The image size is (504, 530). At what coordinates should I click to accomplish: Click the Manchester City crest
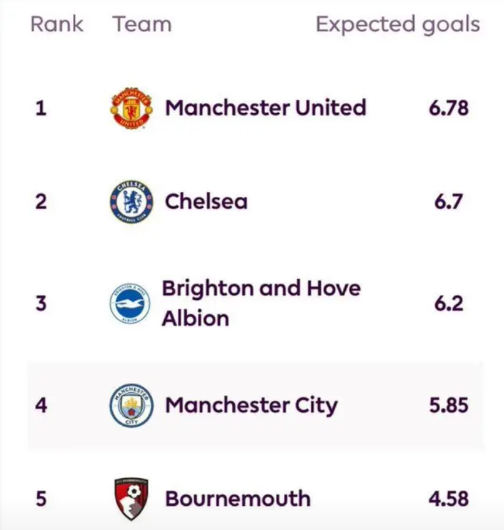click(131, 405)
